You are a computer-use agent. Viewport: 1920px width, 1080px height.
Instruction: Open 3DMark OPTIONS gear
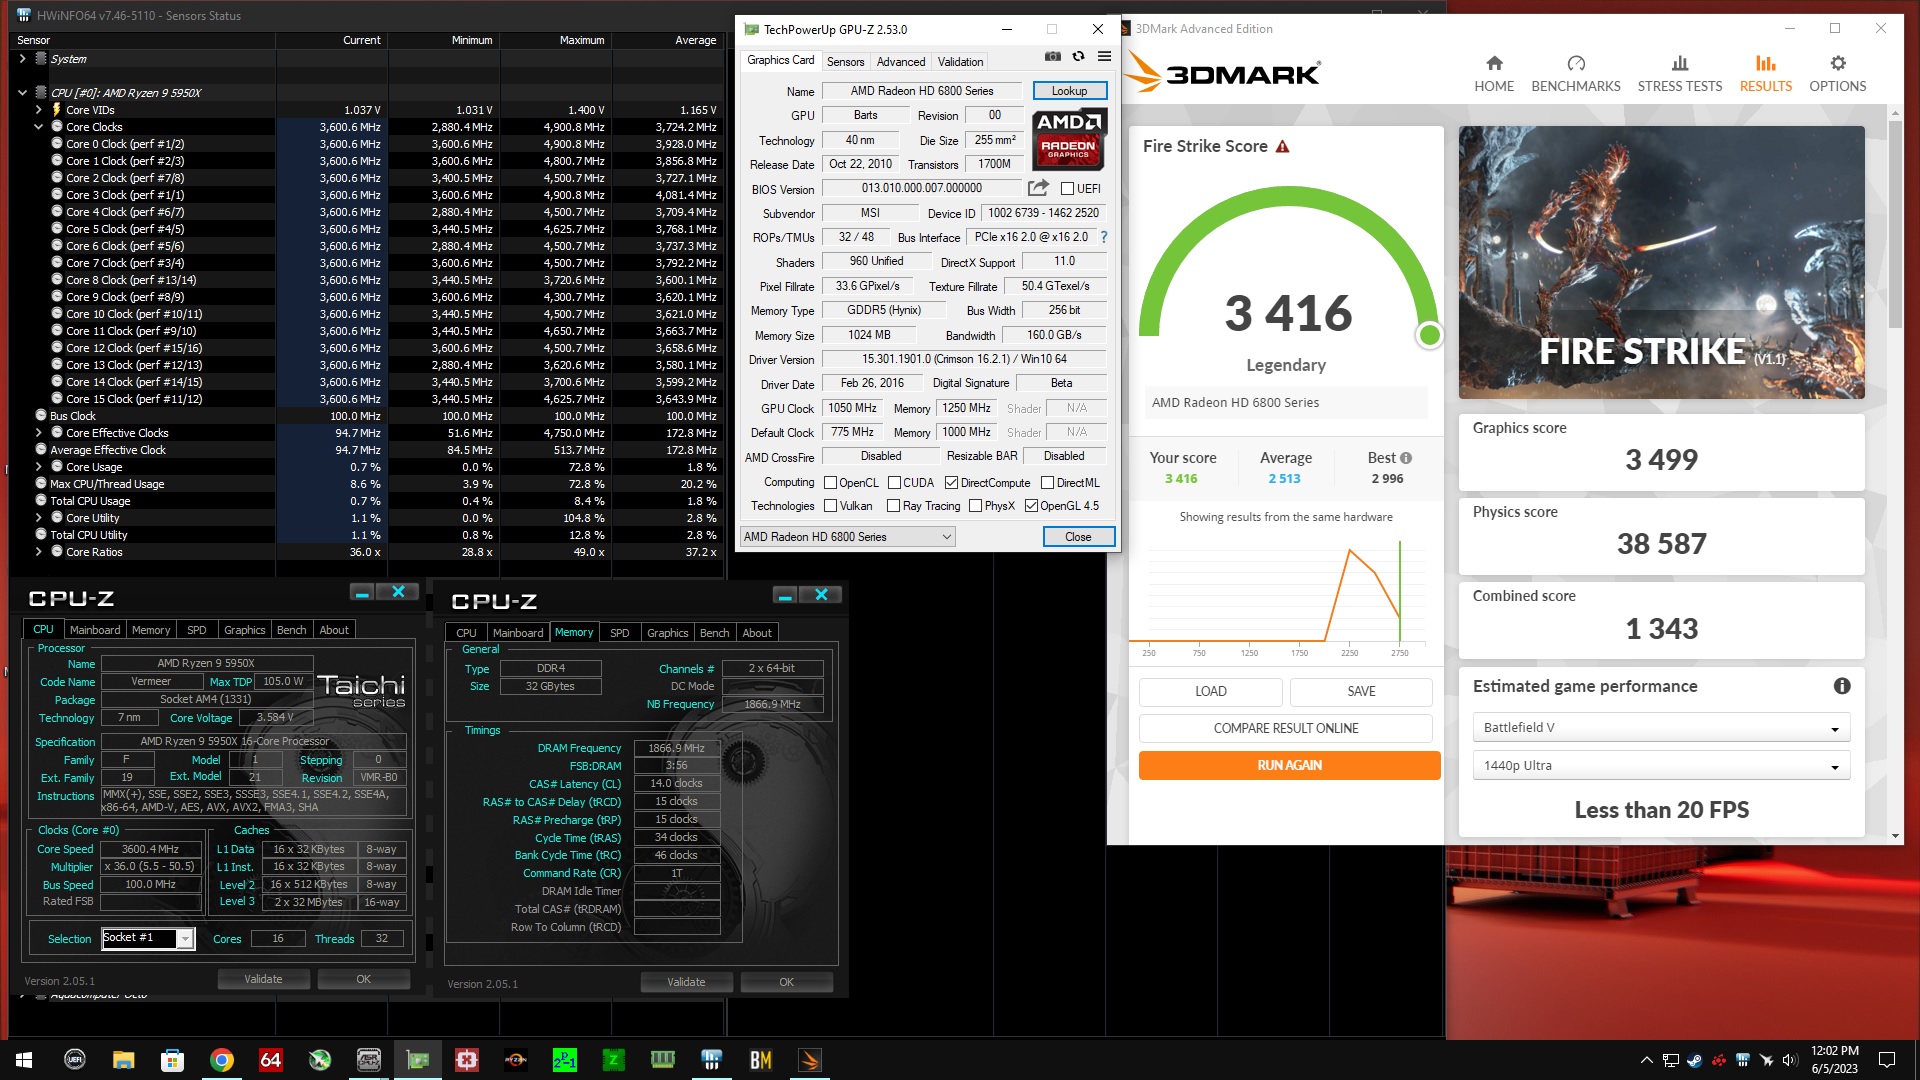pos(1837,74)
